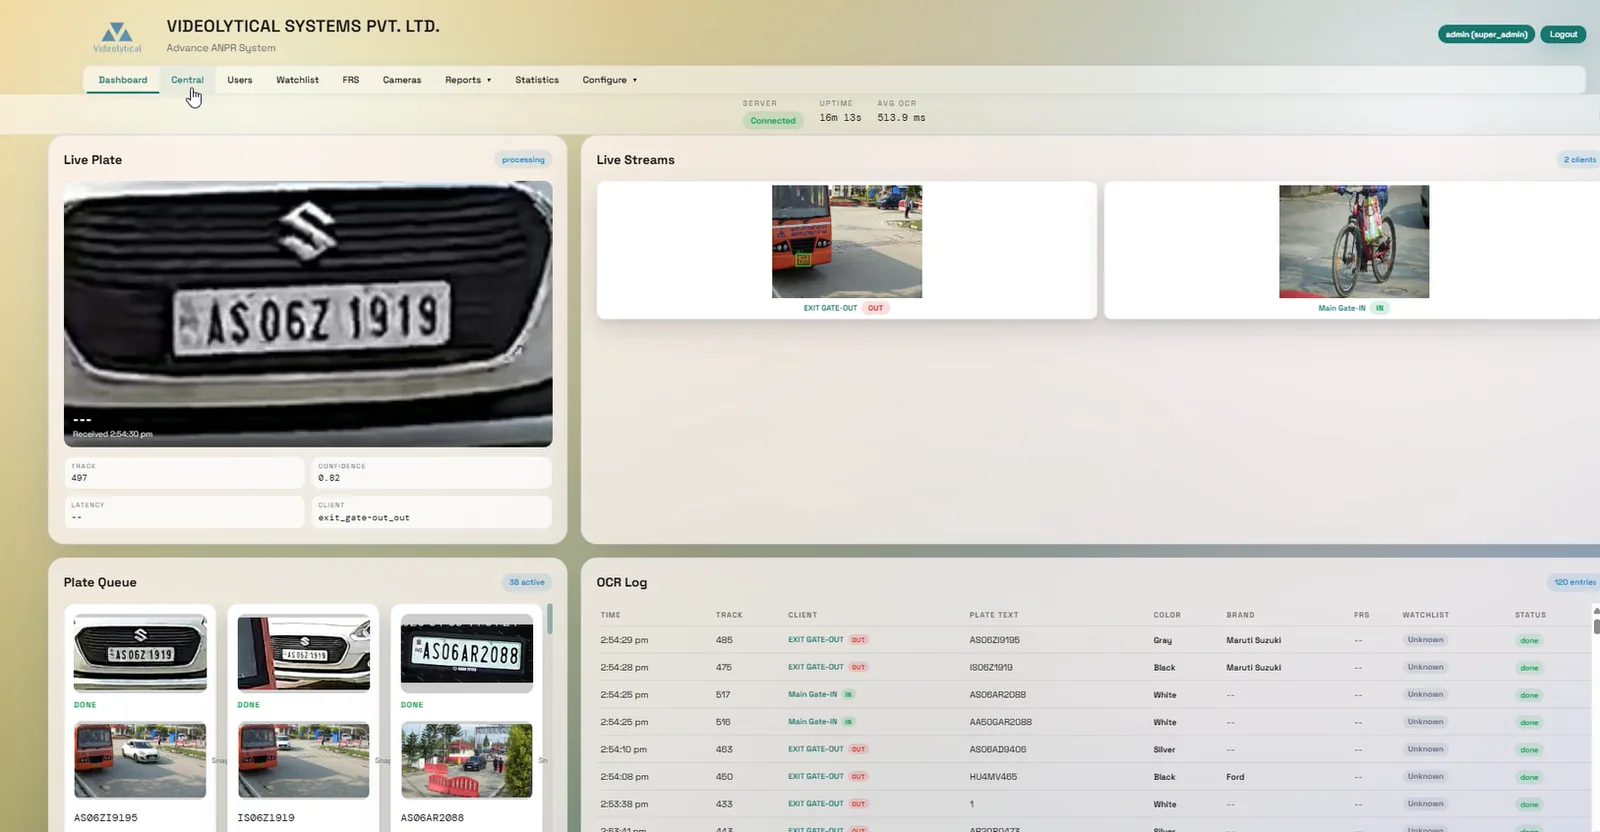Open the FRS tab

[351, 80]
